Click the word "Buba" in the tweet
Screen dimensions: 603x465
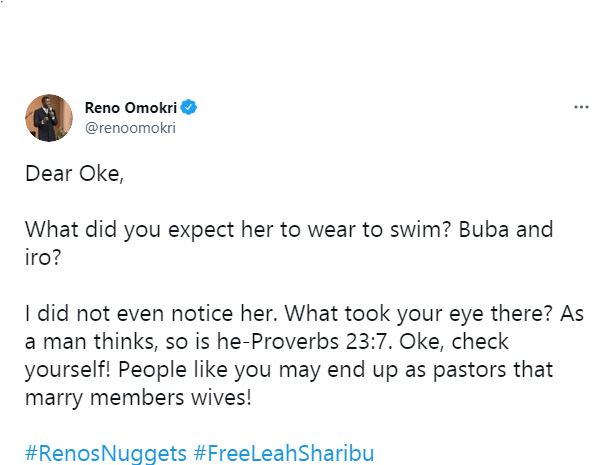point(485,229)
